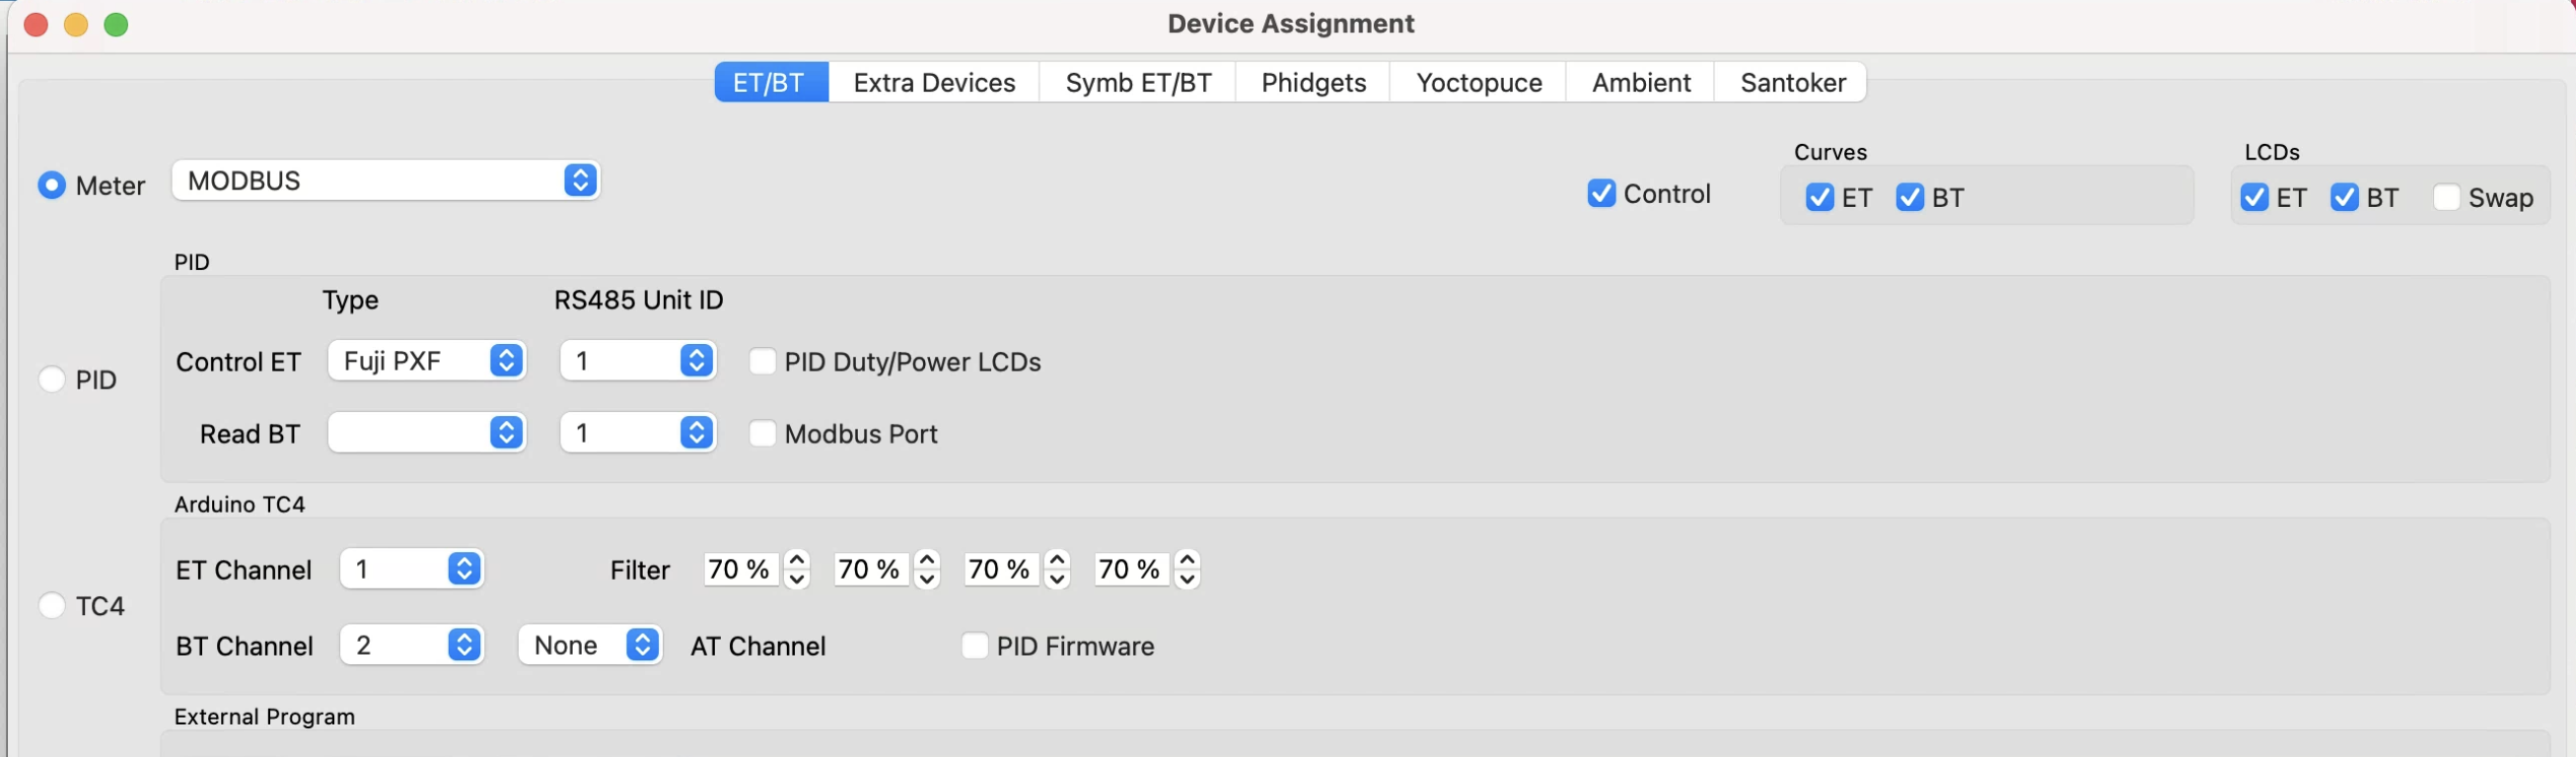
Task: Select the Meter radio button
Action: tap(53, 186)
